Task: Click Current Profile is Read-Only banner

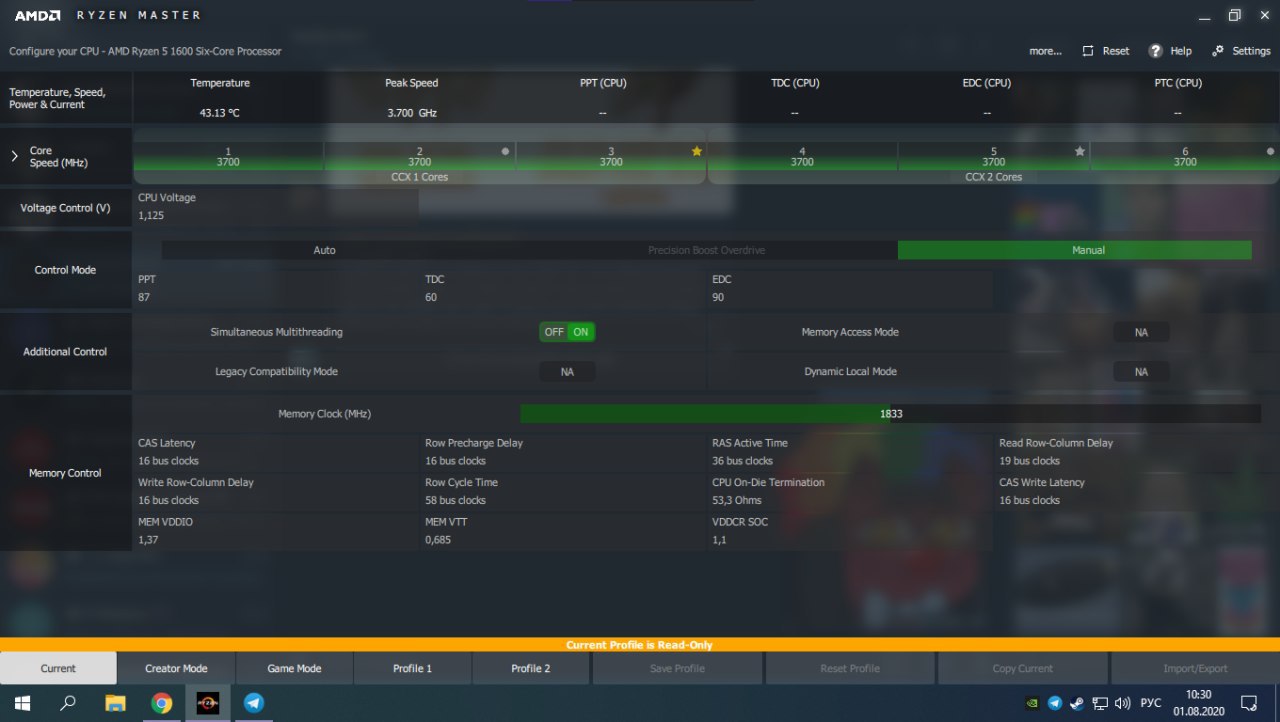Action: pyautogui.click(x=639, y=645)
